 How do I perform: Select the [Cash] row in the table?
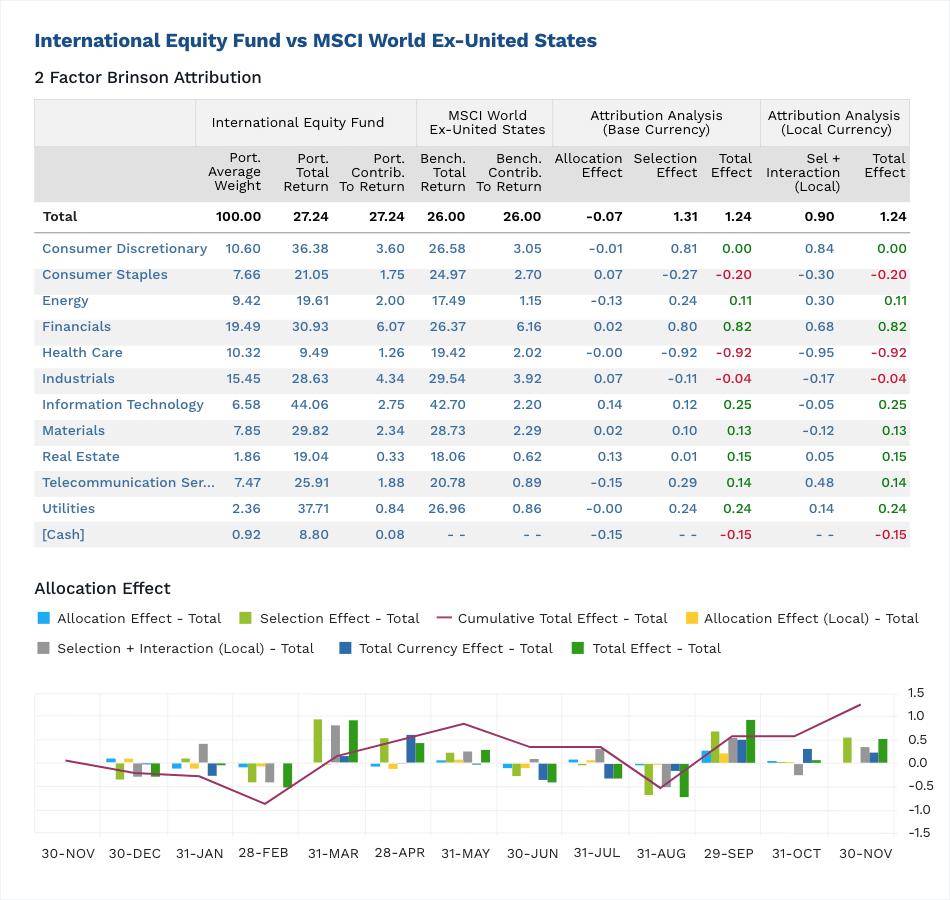click(63, 534)
